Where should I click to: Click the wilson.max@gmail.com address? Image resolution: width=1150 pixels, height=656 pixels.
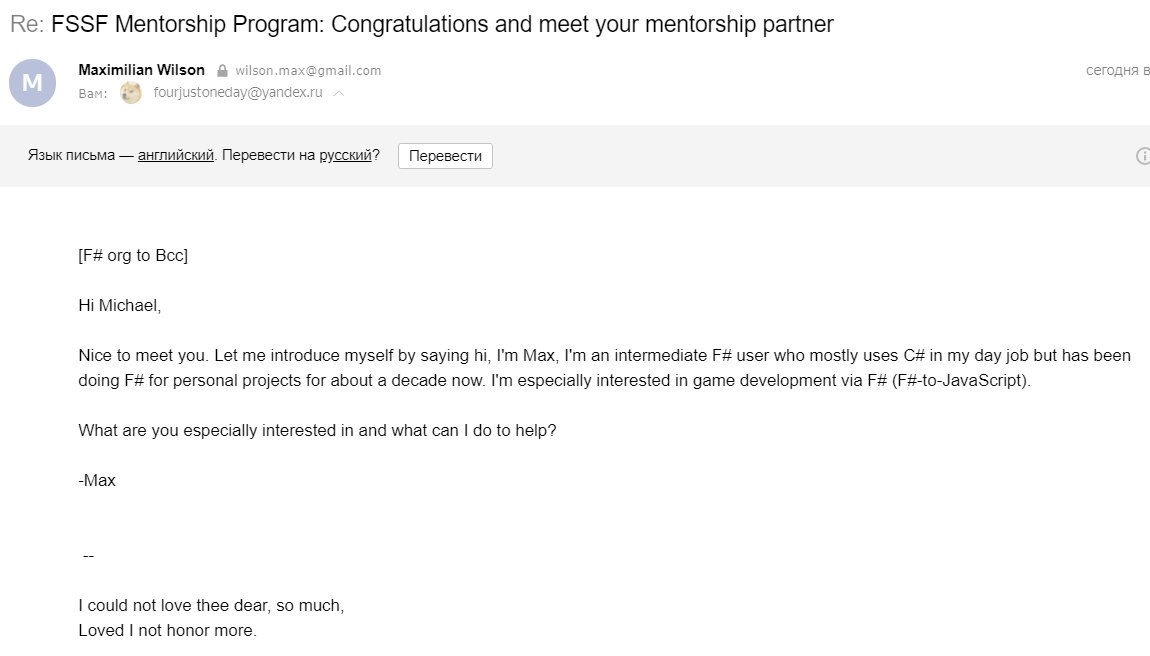point(308,70)
